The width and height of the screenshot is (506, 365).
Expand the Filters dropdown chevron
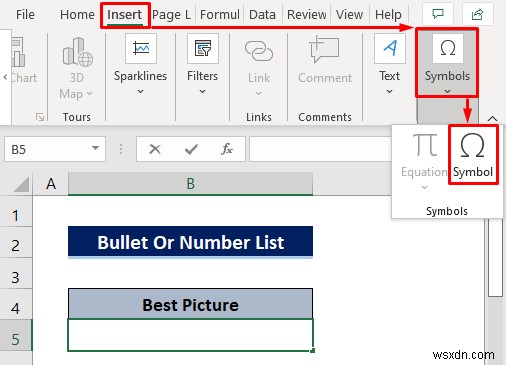(x=202, y=91)
